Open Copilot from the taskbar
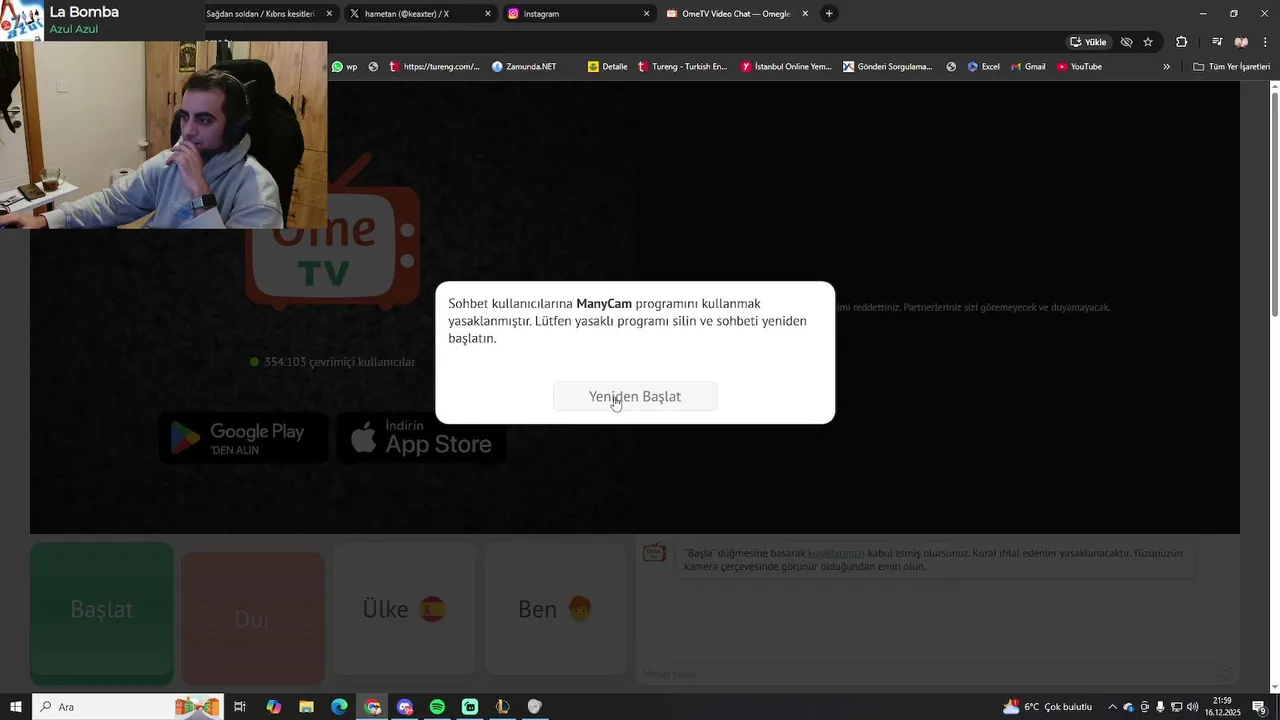Viewport: 1280px width, 720px height. (274, 707)
